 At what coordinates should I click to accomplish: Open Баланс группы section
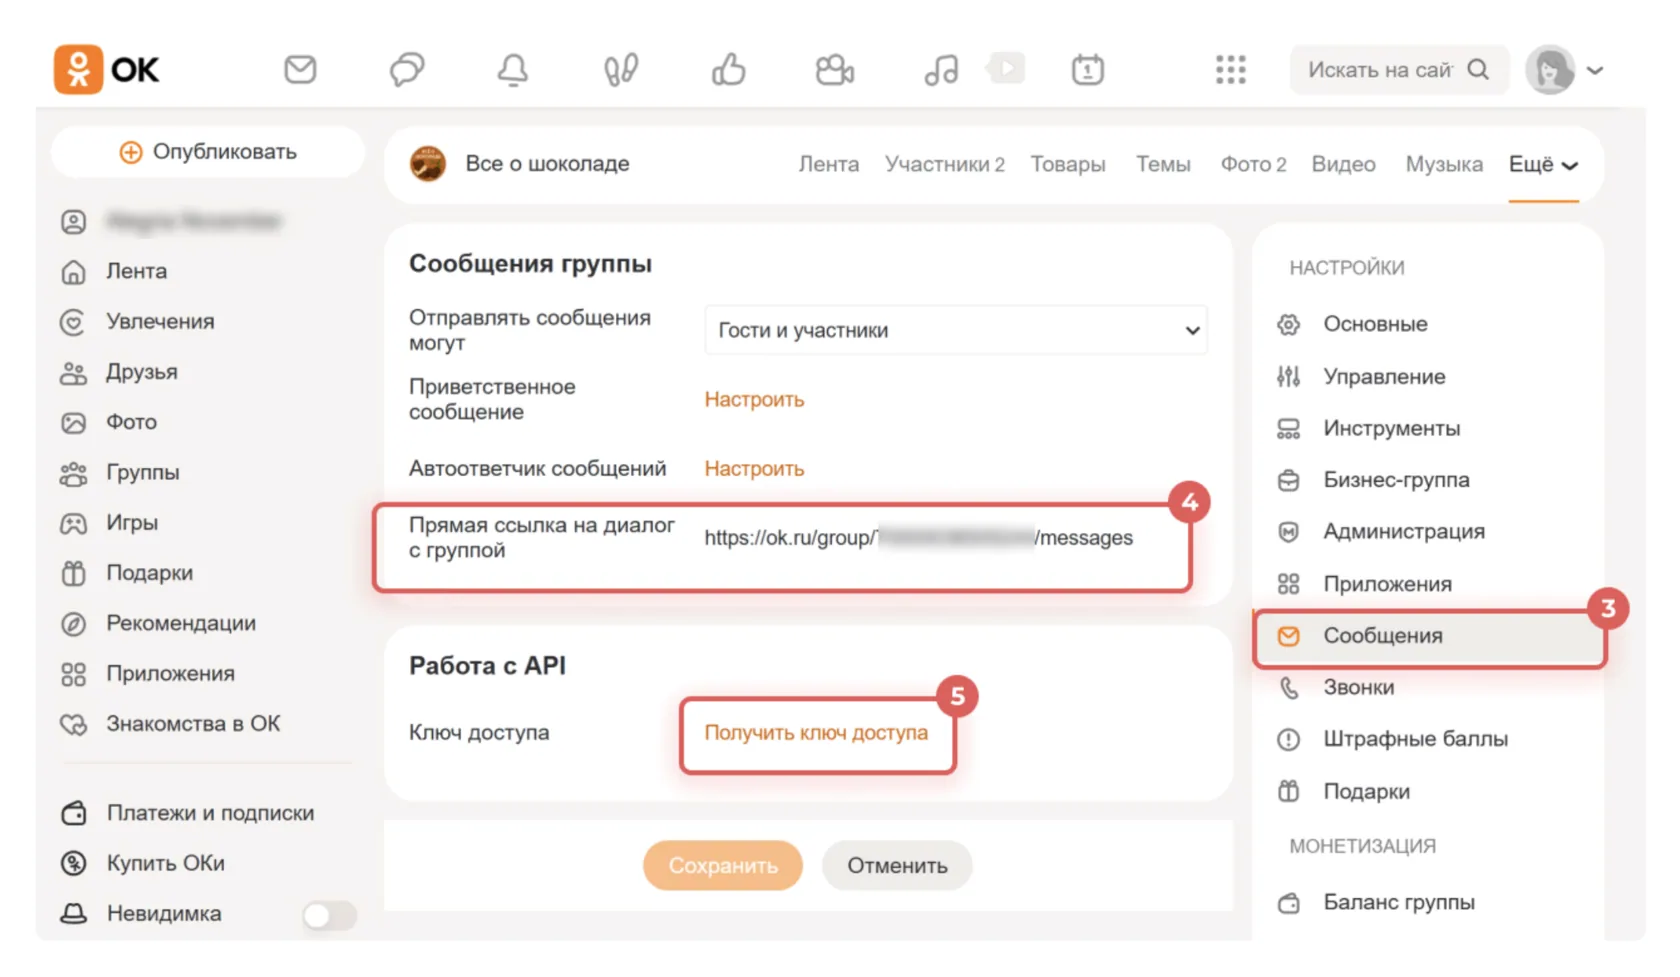click(1398, 903)
